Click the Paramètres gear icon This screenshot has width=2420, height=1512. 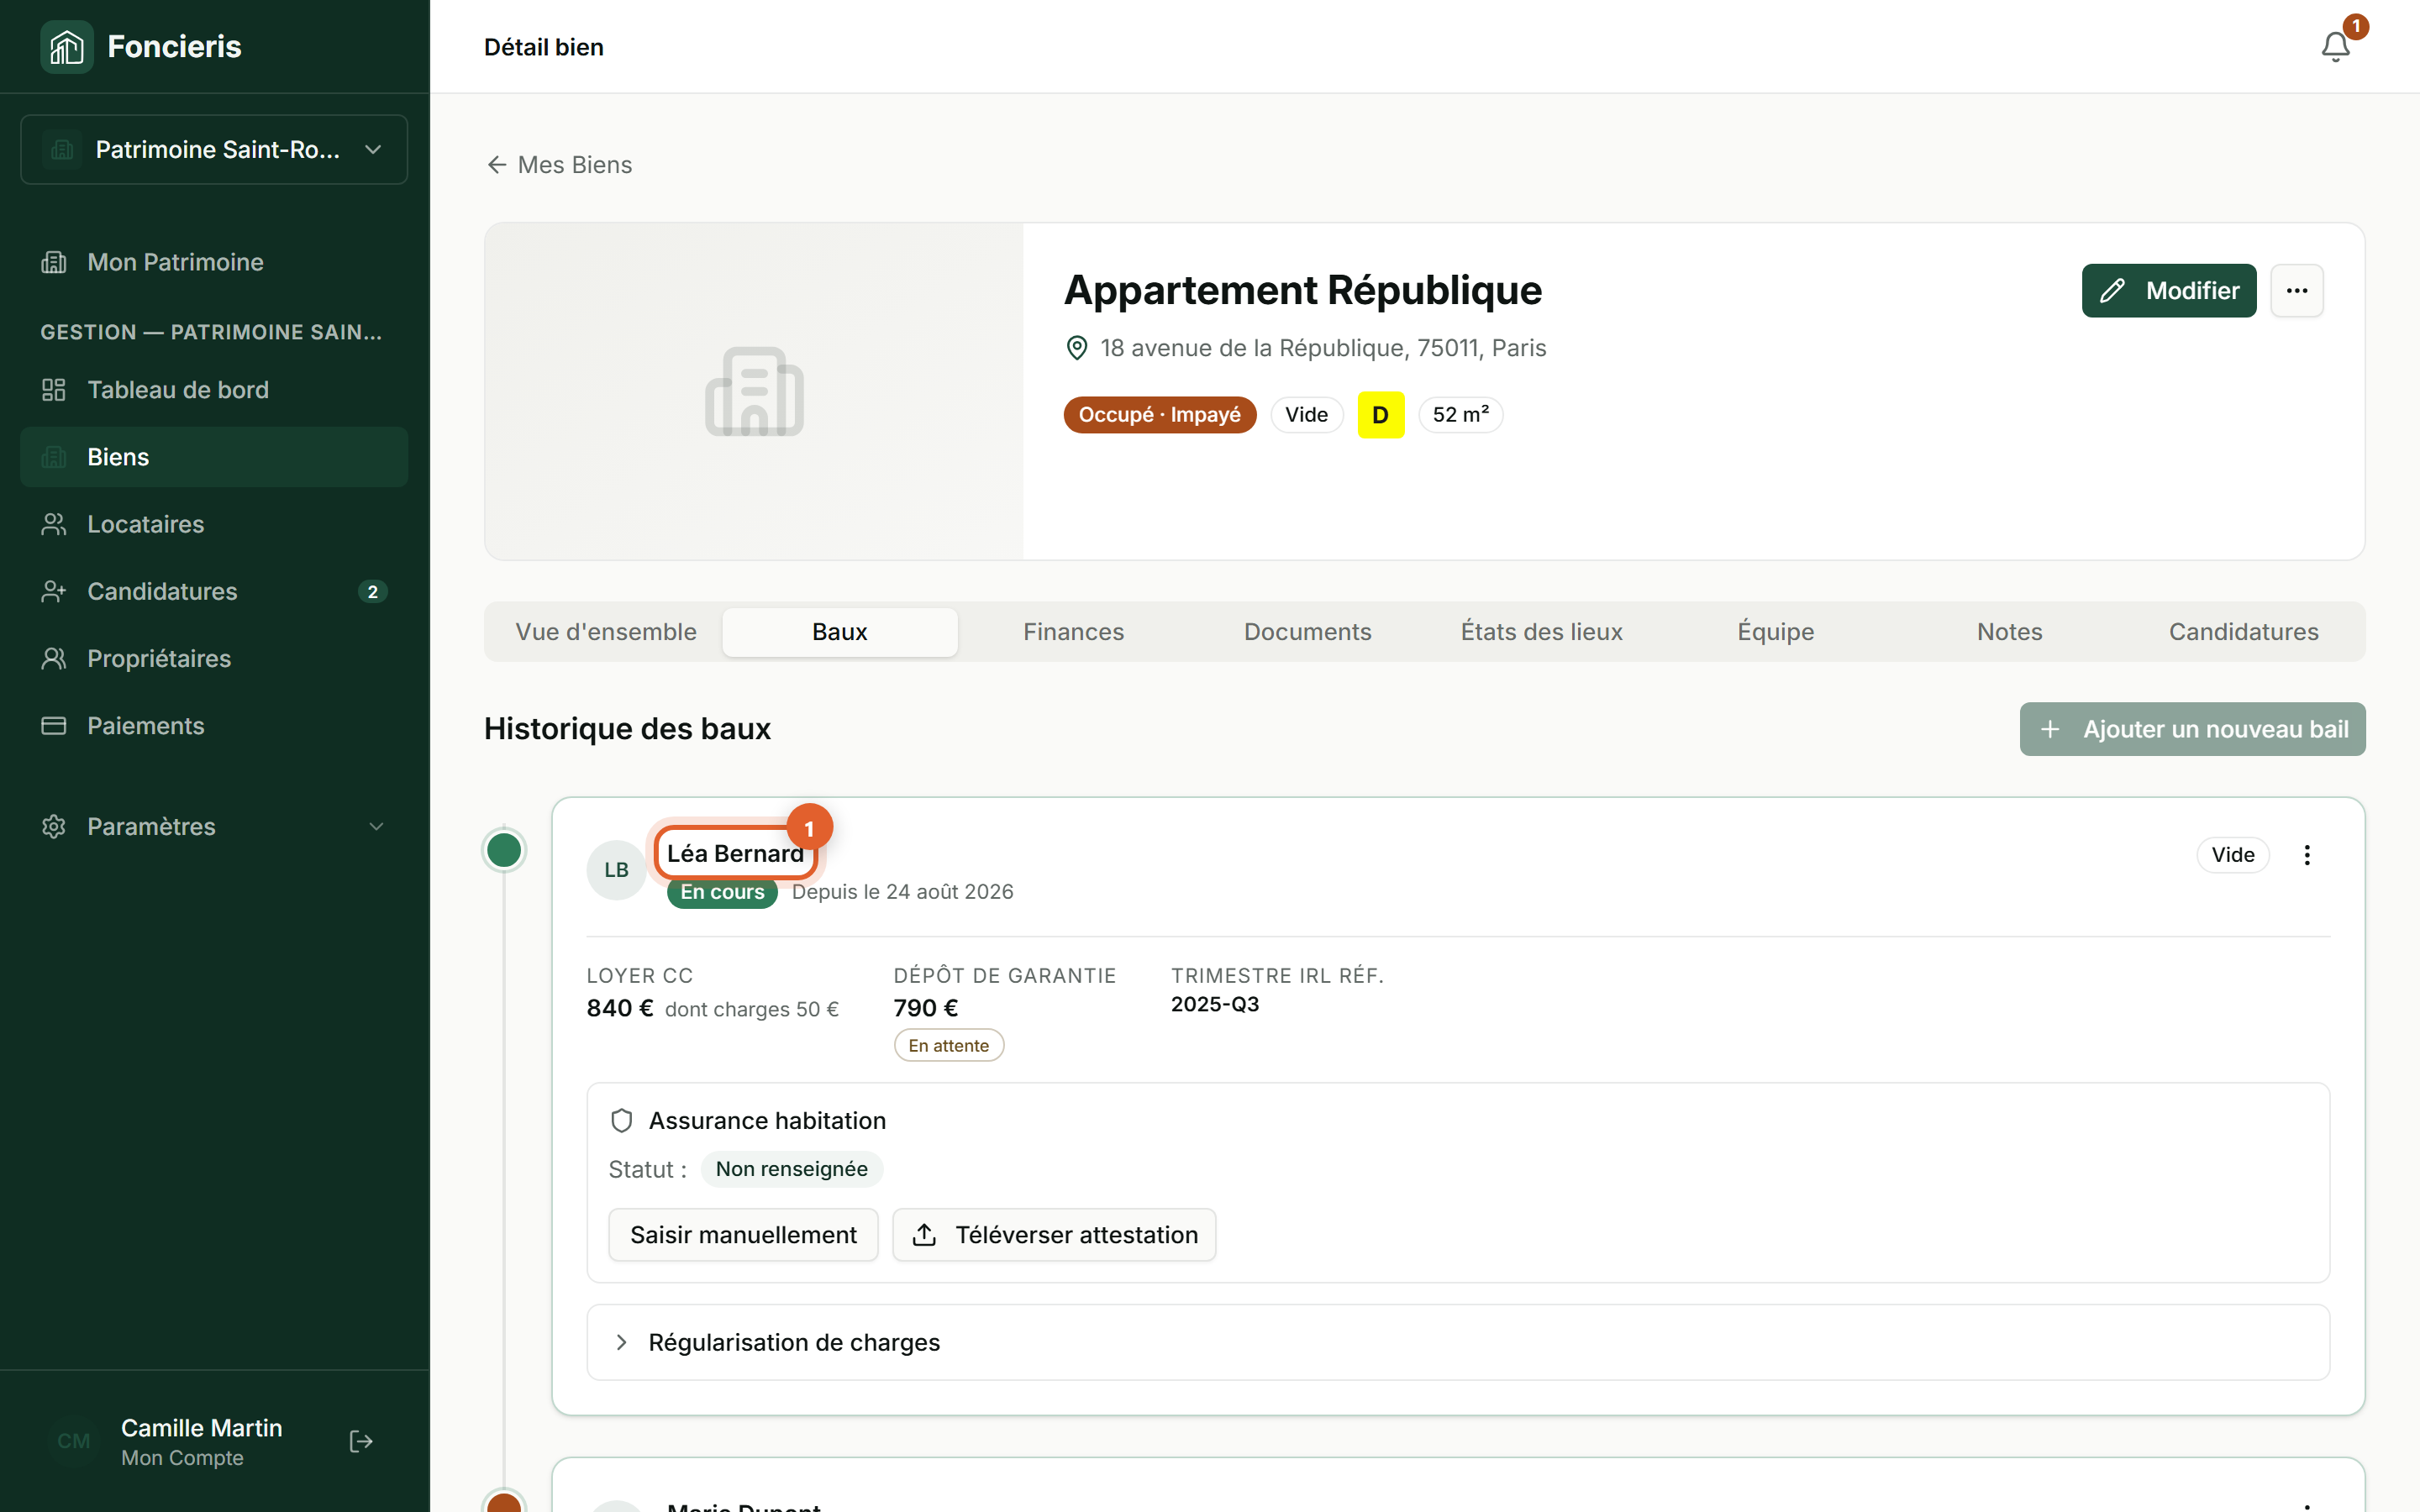click(53, 826)
